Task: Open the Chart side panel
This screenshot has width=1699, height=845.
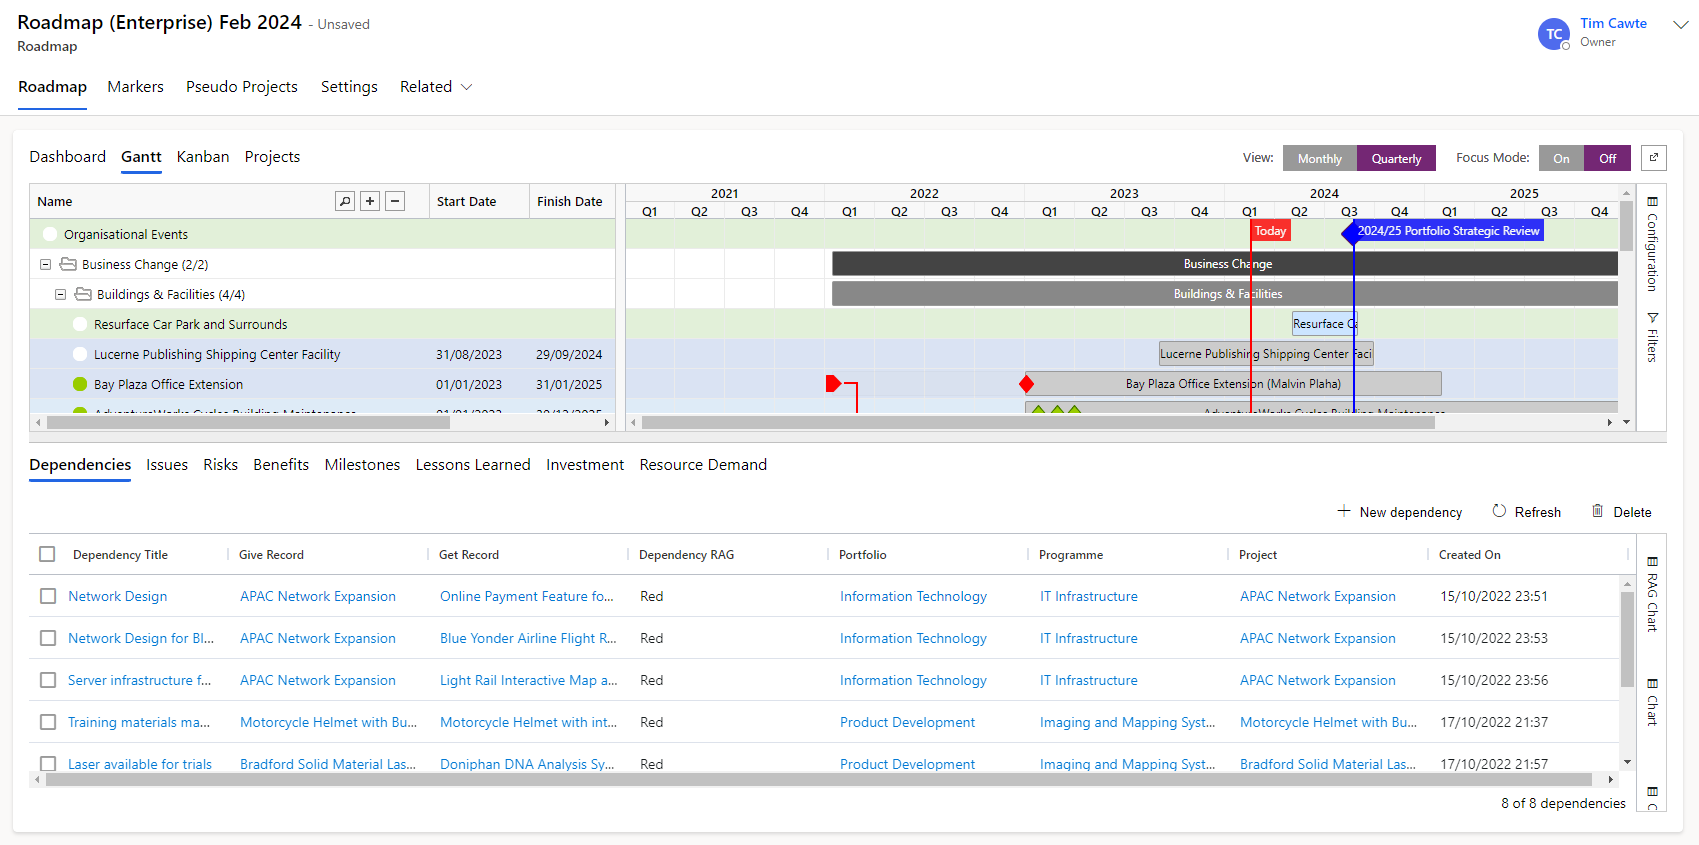Action: (1652, 702)
